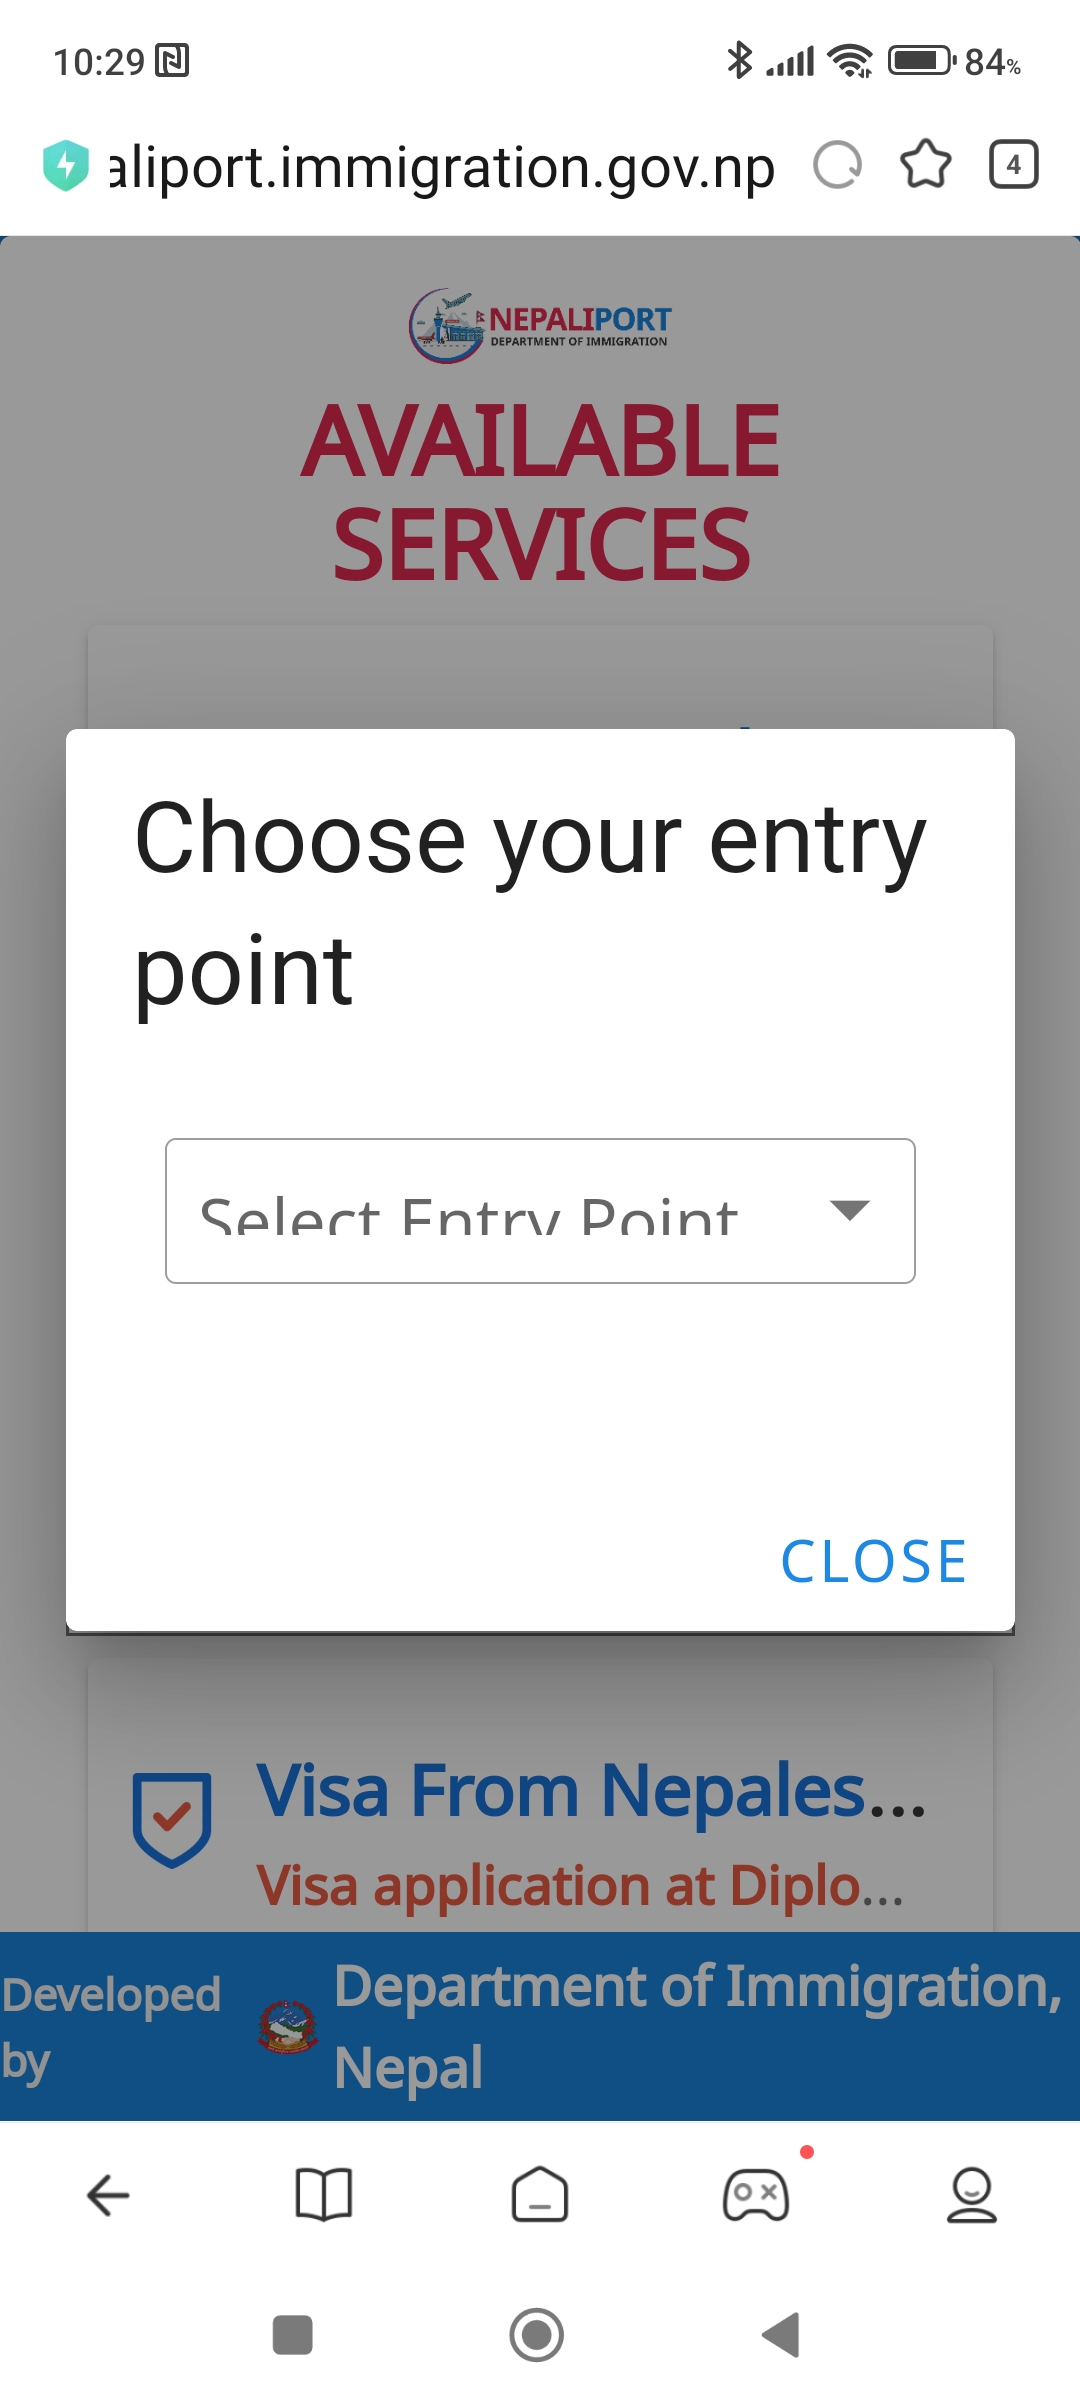Tap the Android back triangle button

(x=781, y=2335)
